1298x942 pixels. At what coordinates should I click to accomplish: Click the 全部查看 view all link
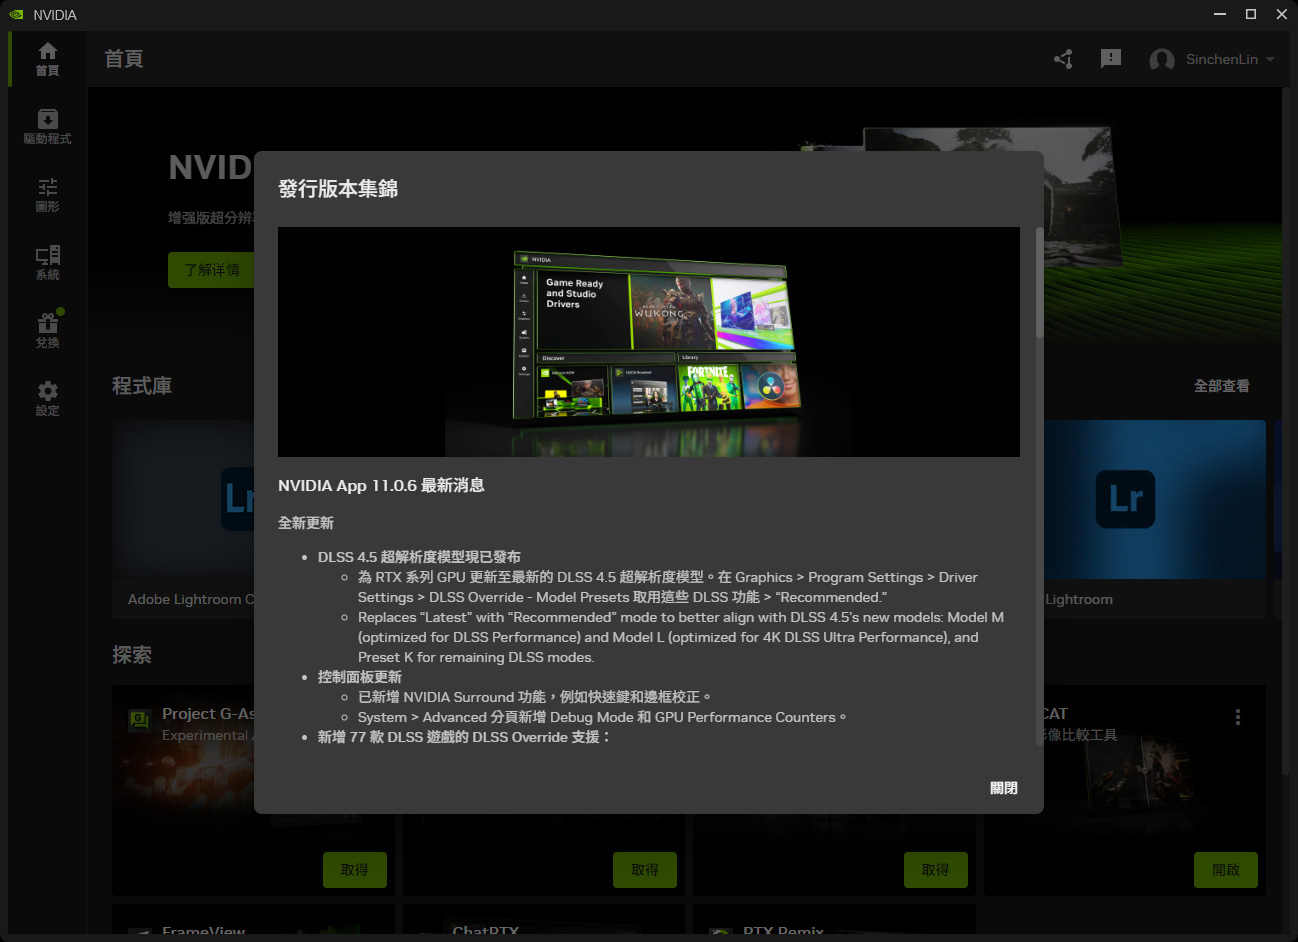point(1221,386)
